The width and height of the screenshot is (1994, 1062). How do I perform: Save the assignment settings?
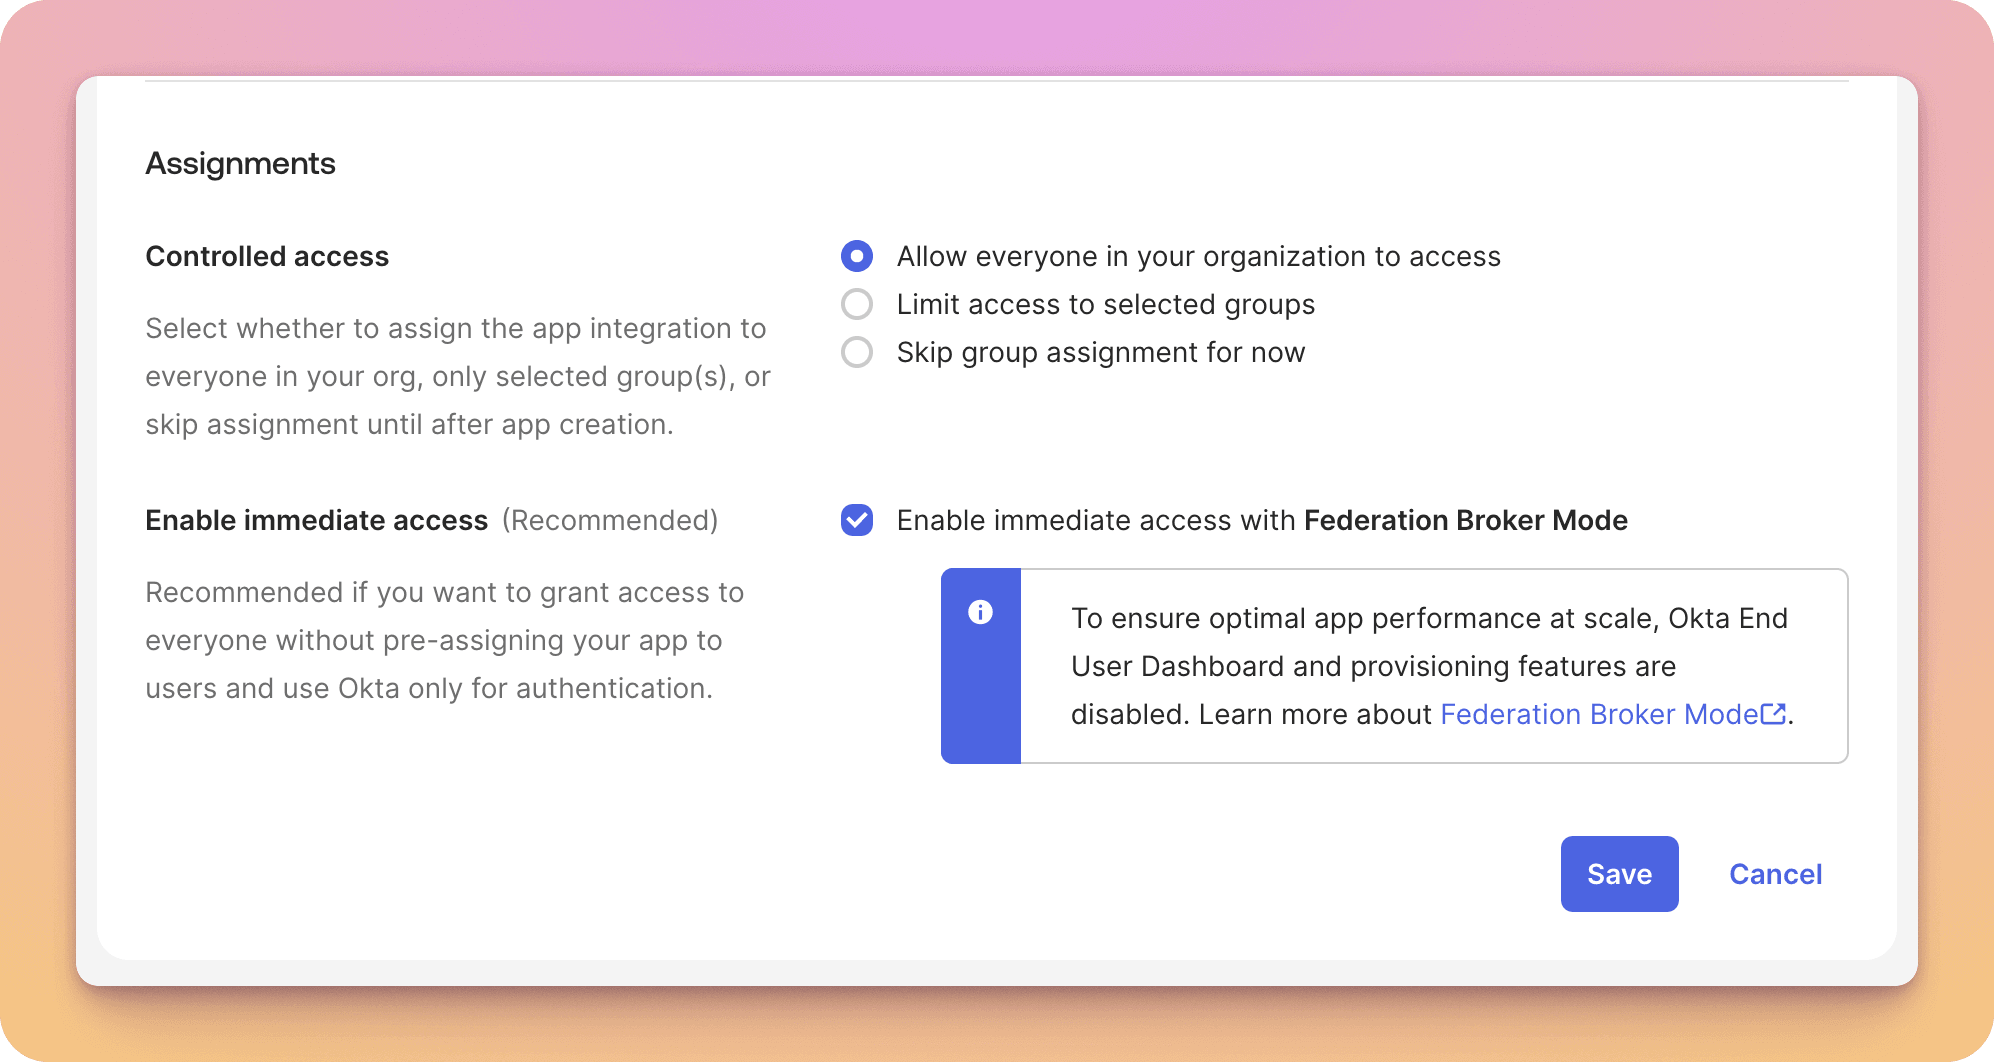point(1619,873)
